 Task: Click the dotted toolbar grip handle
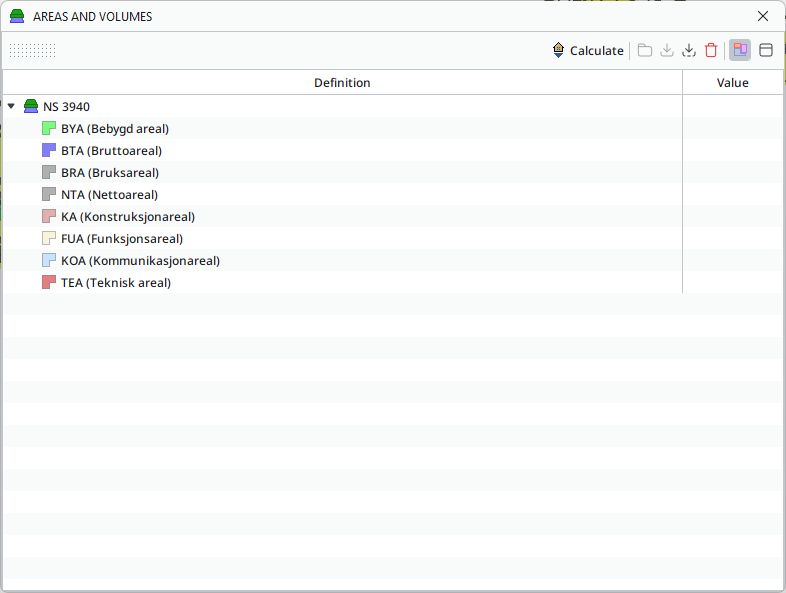(x=33, y=50)
